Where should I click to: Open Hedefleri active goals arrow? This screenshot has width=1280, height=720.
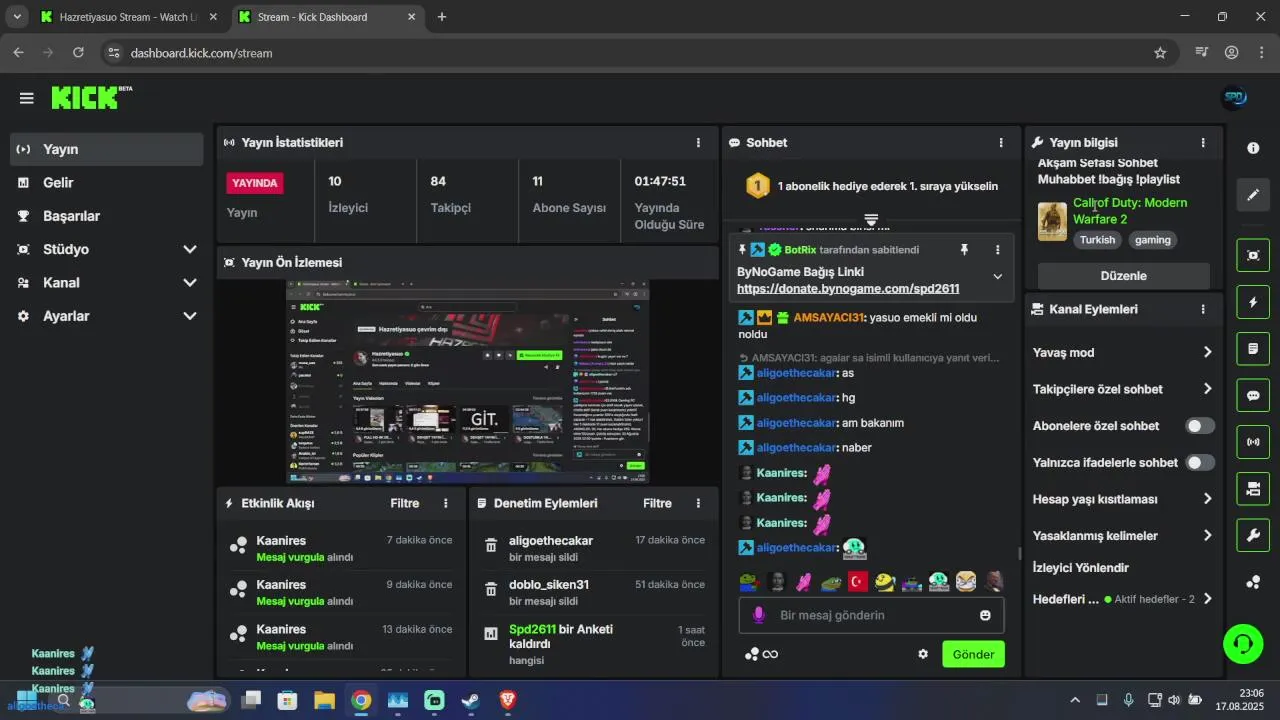1208,599
